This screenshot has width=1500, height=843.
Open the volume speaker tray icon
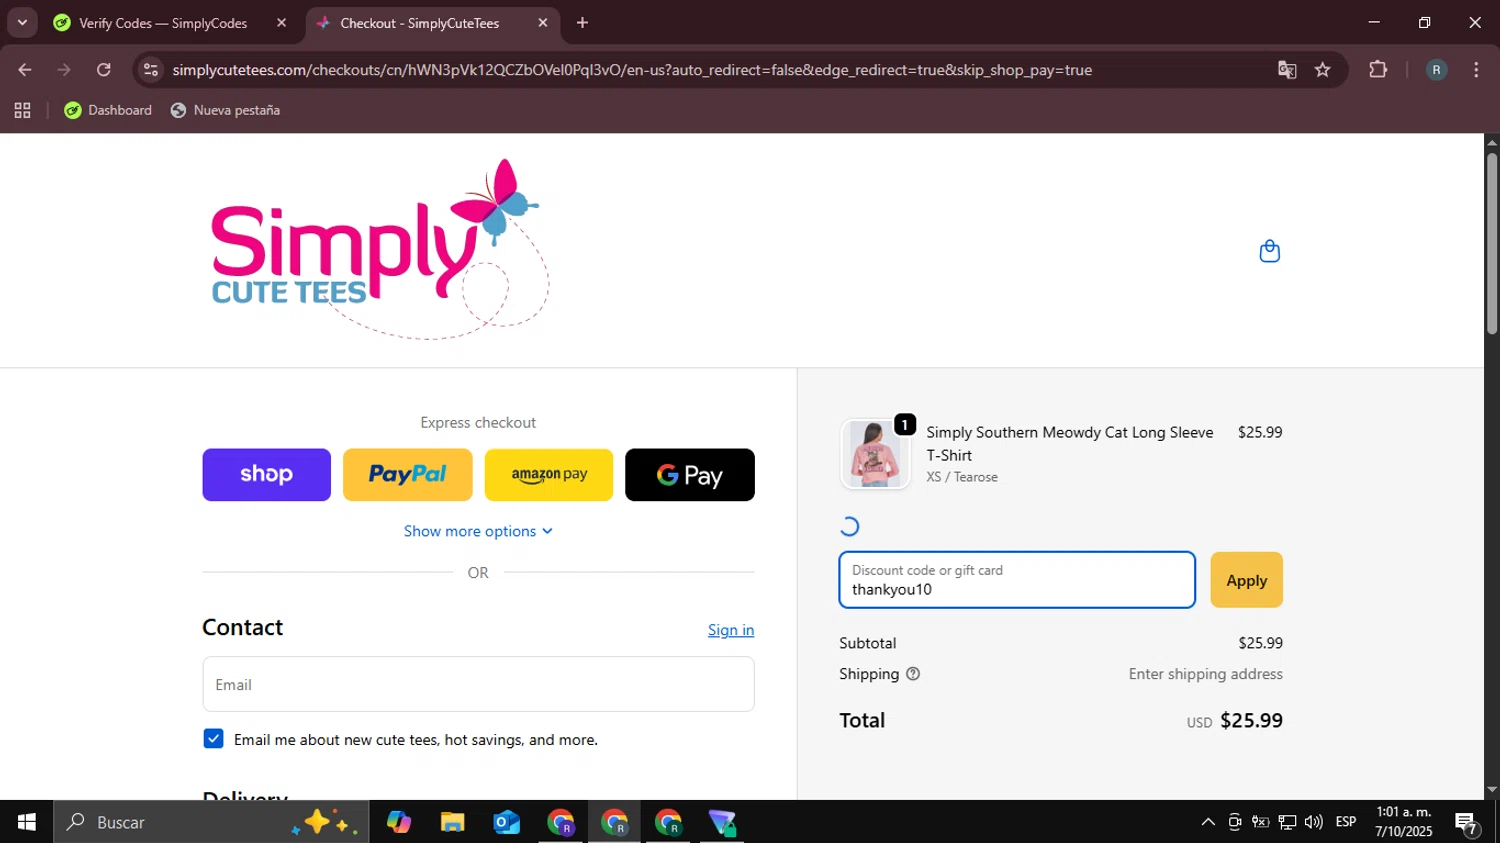(1314, 822)
